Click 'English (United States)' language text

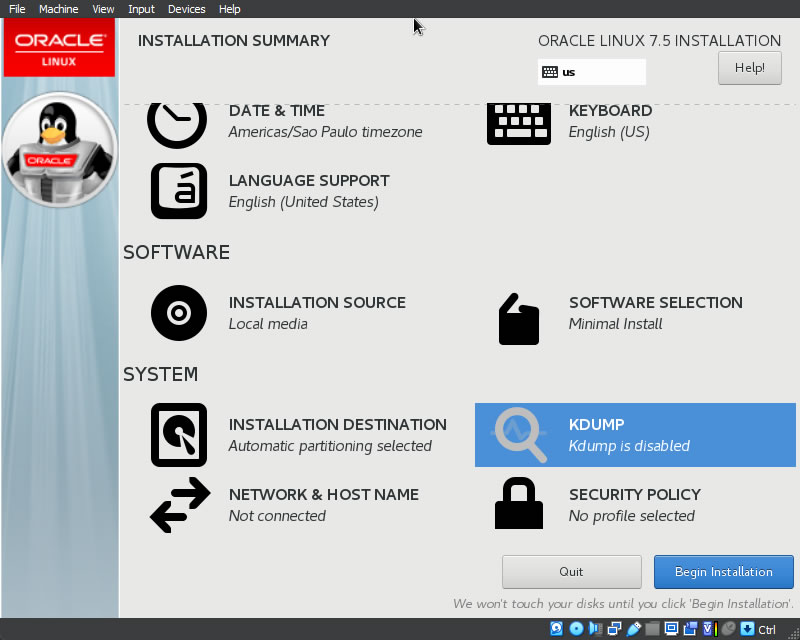pos(304,202)
